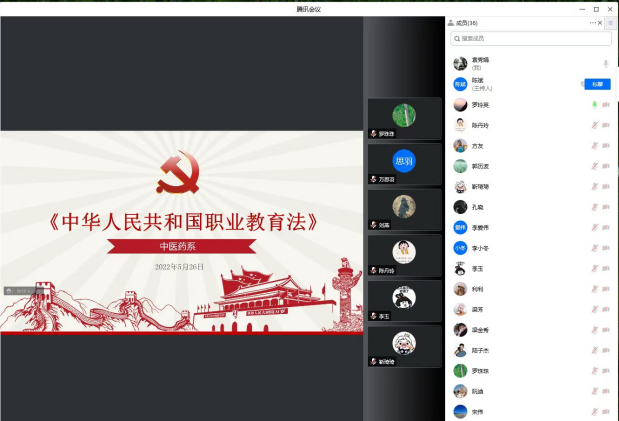
Task: Click the 腾讯会议 window title
Action: 309,9
